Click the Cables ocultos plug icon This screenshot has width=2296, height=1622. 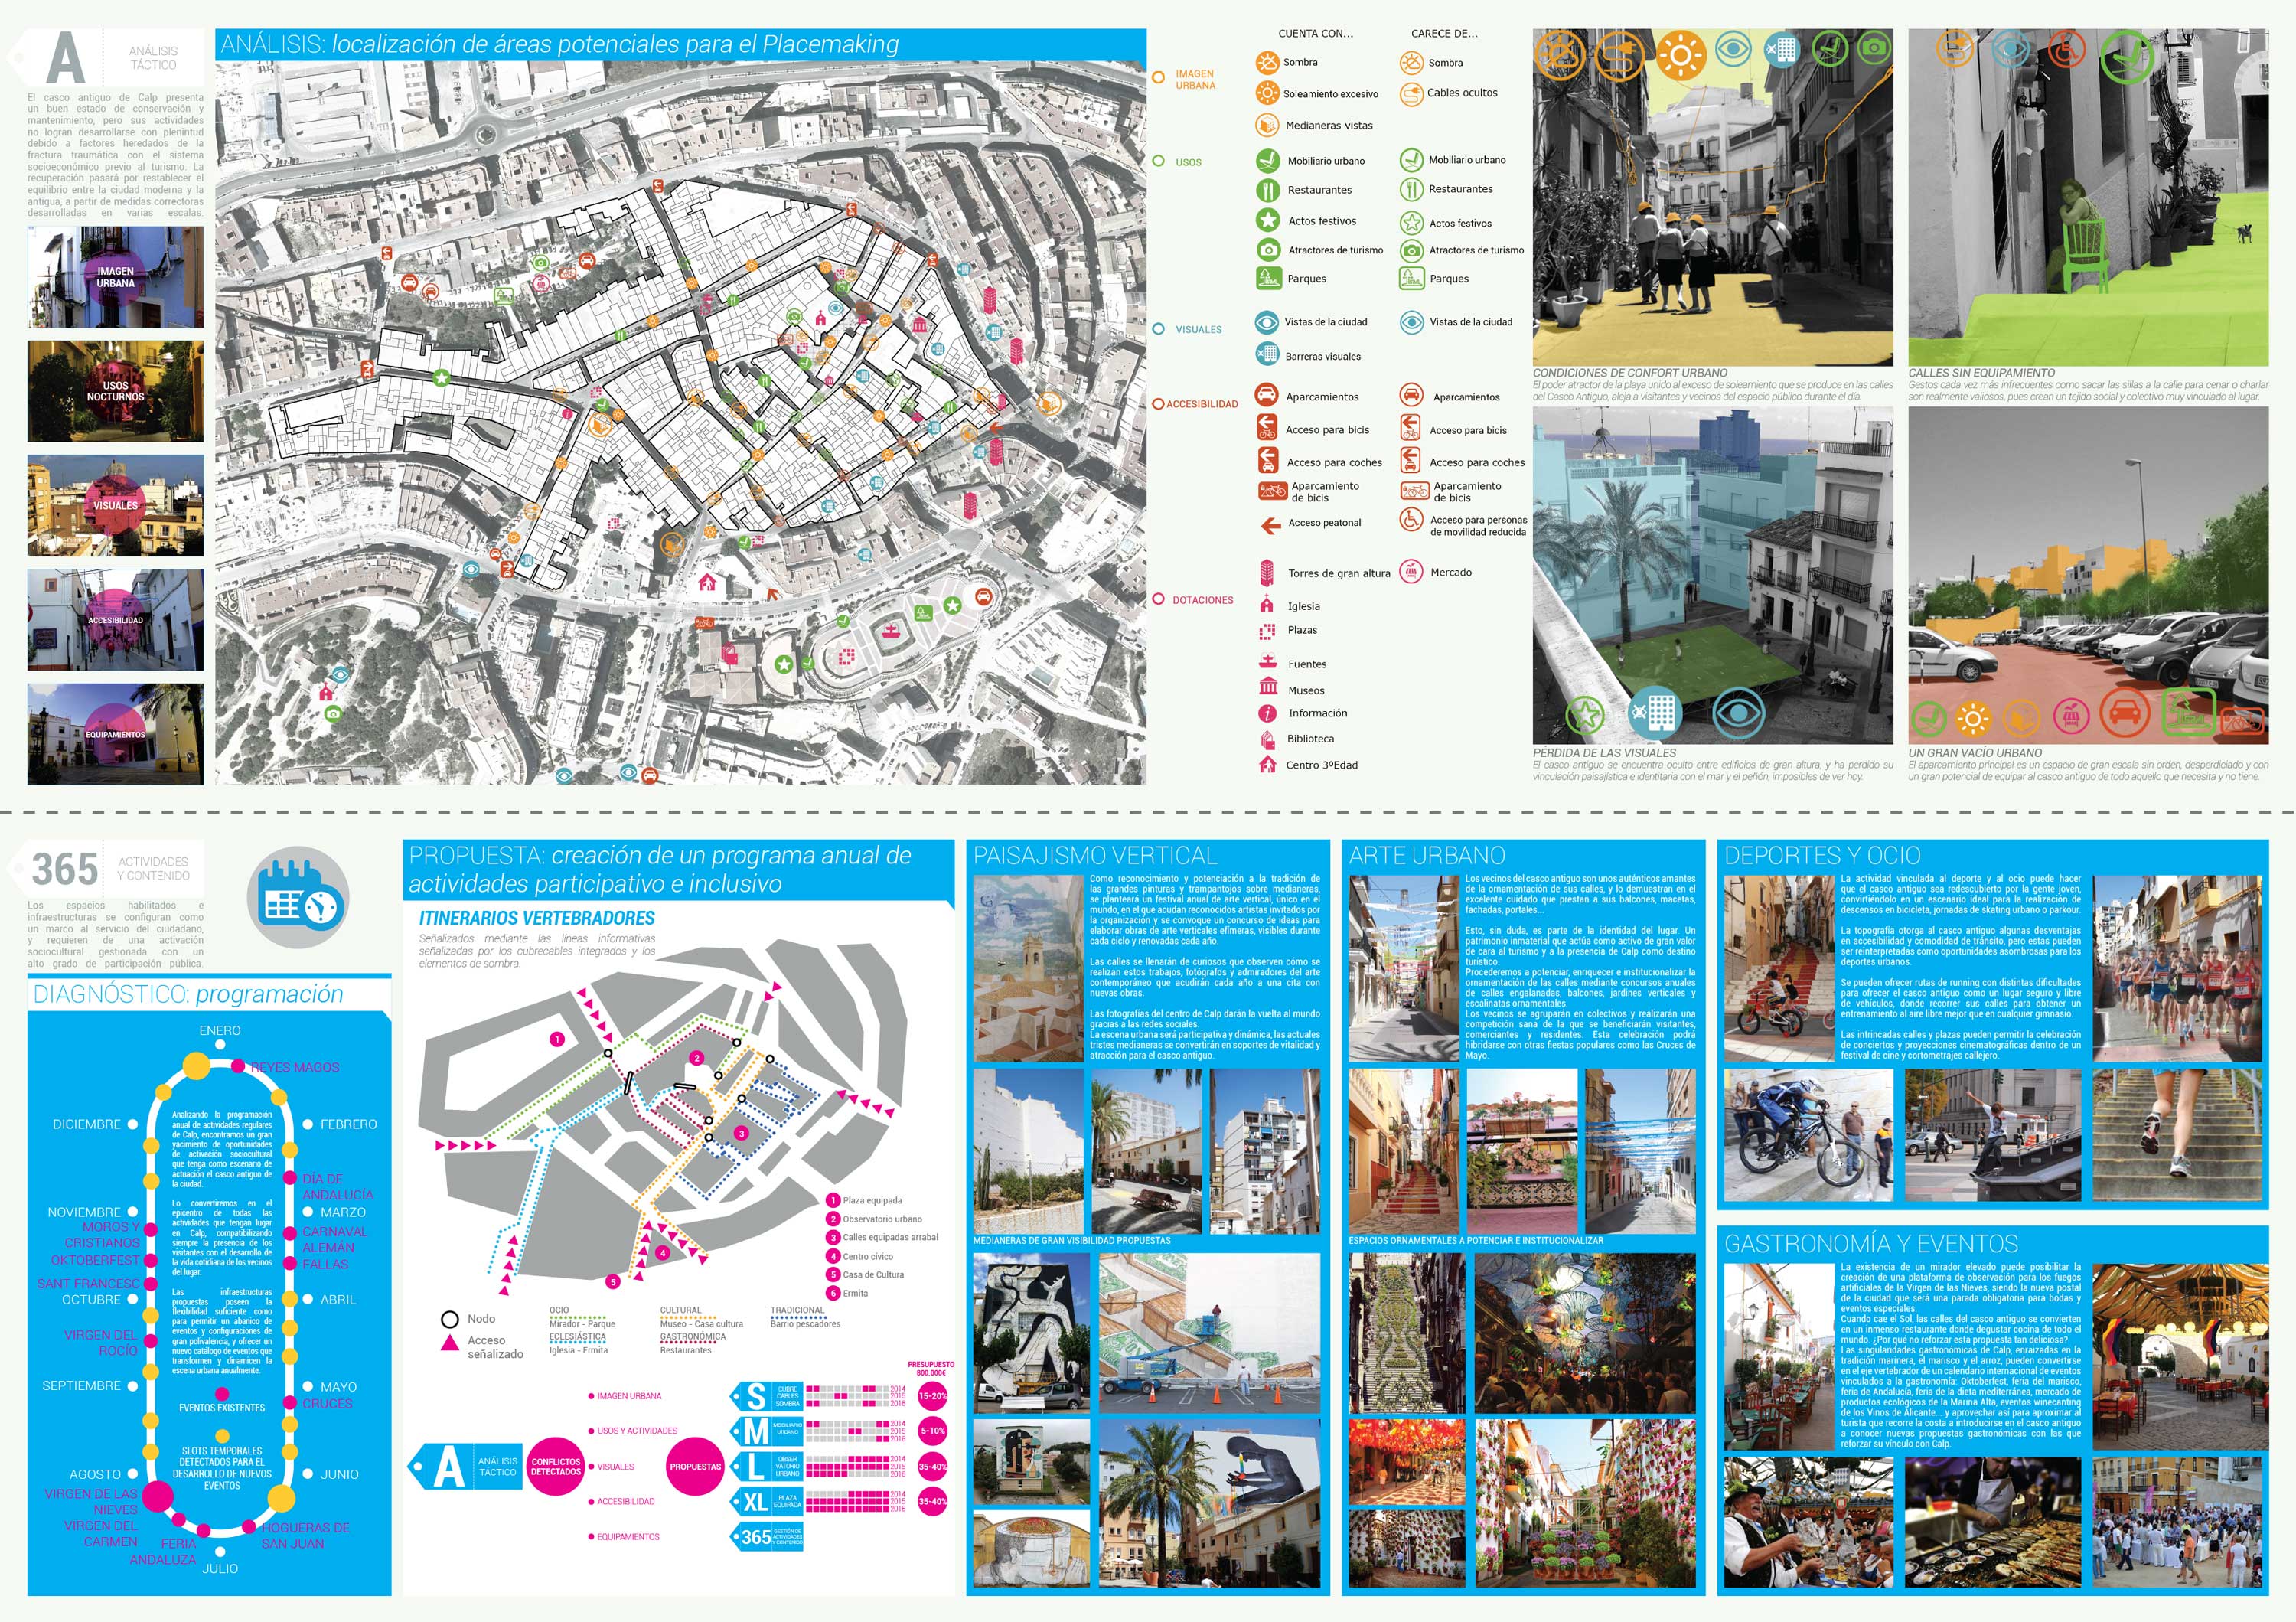[1411, 94]
